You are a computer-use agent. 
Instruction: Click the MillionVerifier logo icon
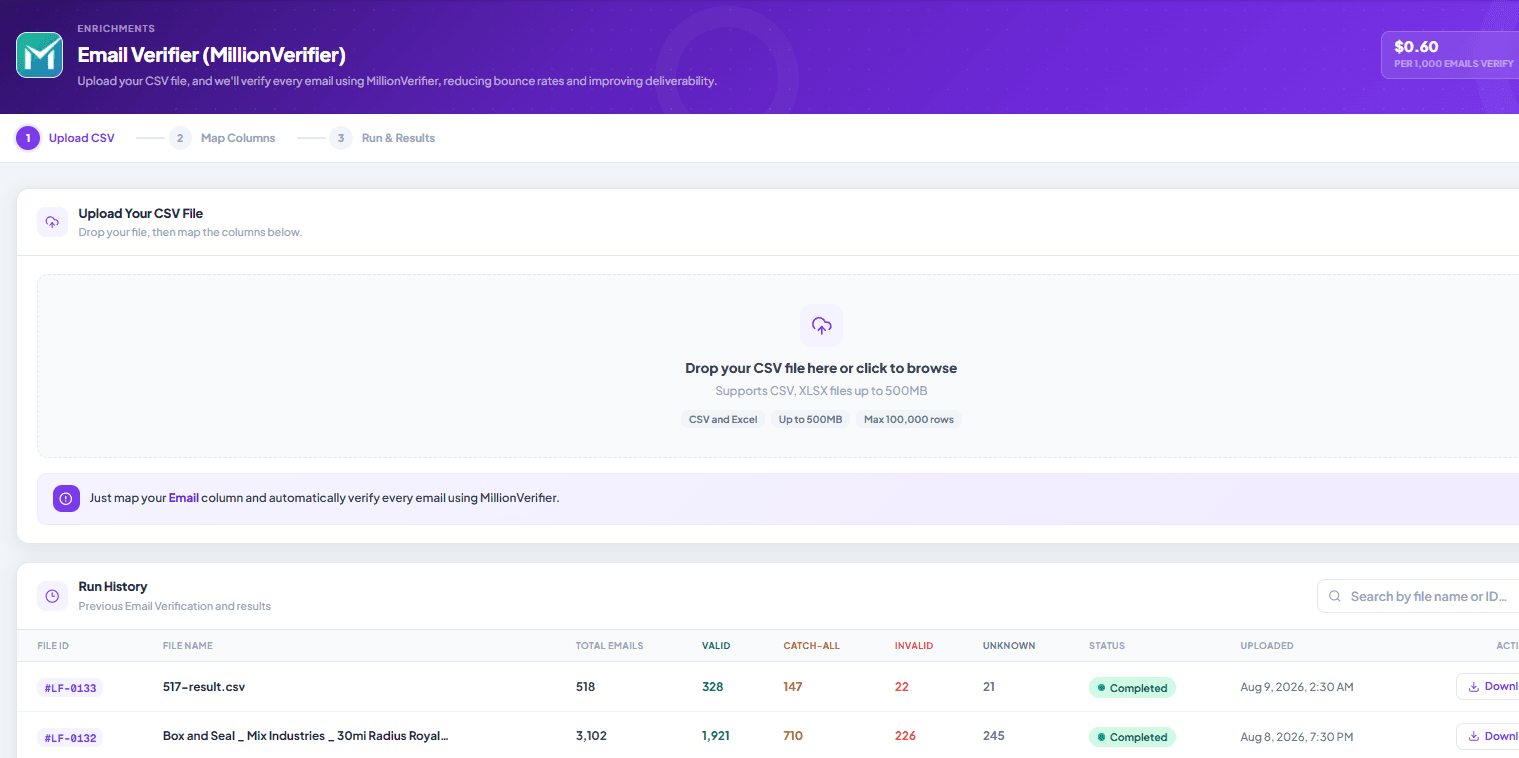click(x=40, y=55)
